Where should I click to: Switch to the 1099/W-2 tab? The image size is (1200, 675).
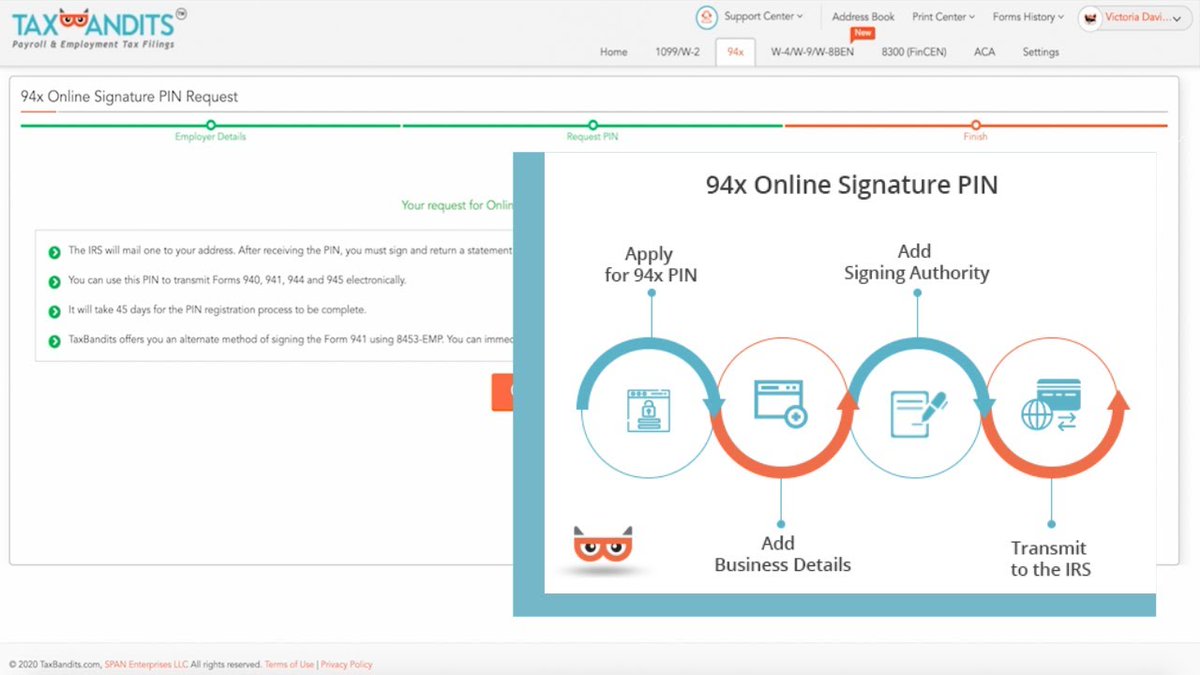point(677,52)
